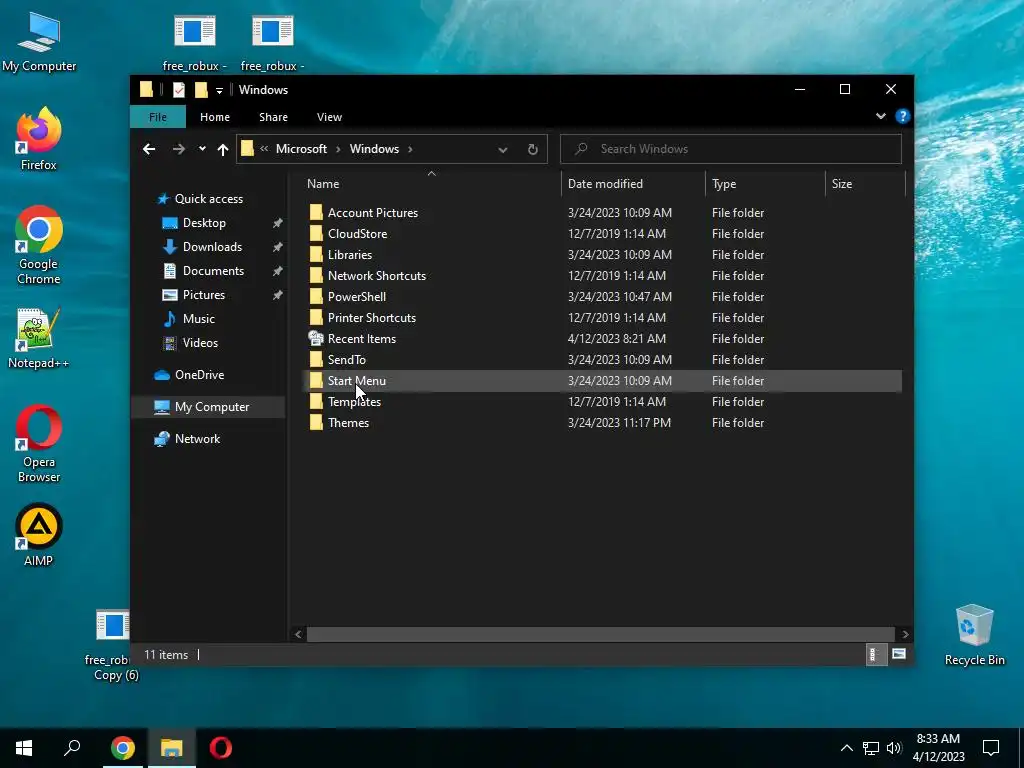The height and width of the screenshot is (768, 1024).
Task: Go up one folder level
Action: pos(223,150)
